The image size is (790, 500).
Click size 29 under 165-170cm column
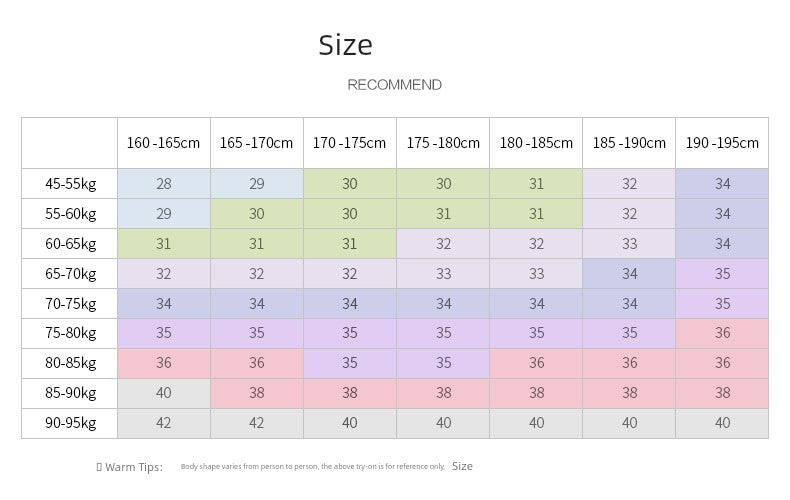[x=256, y=183]
